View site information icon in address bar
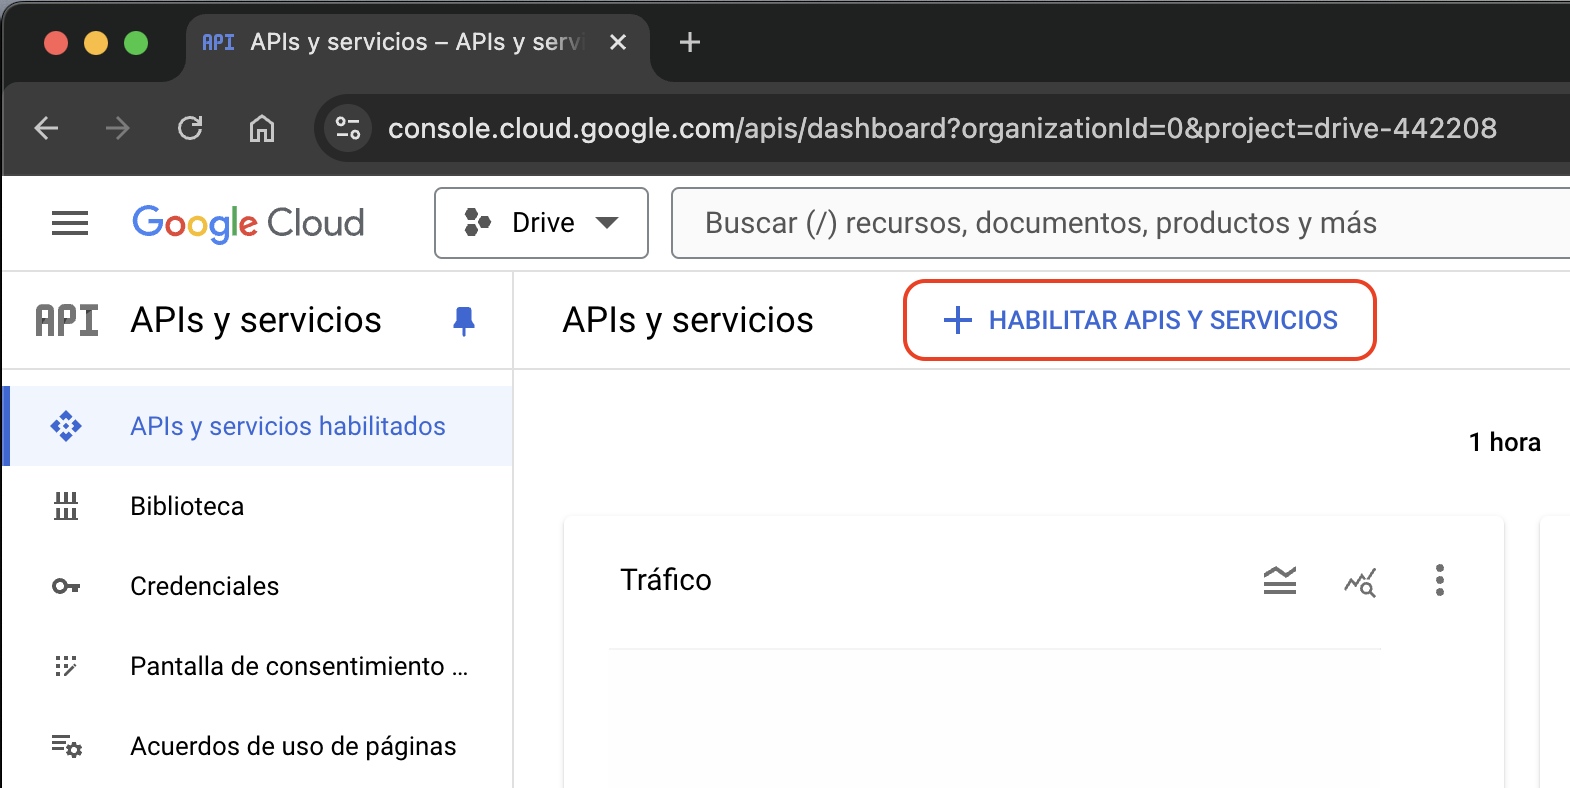The height and width of the screenshot is (788, 1570). [x=348, y=128]
